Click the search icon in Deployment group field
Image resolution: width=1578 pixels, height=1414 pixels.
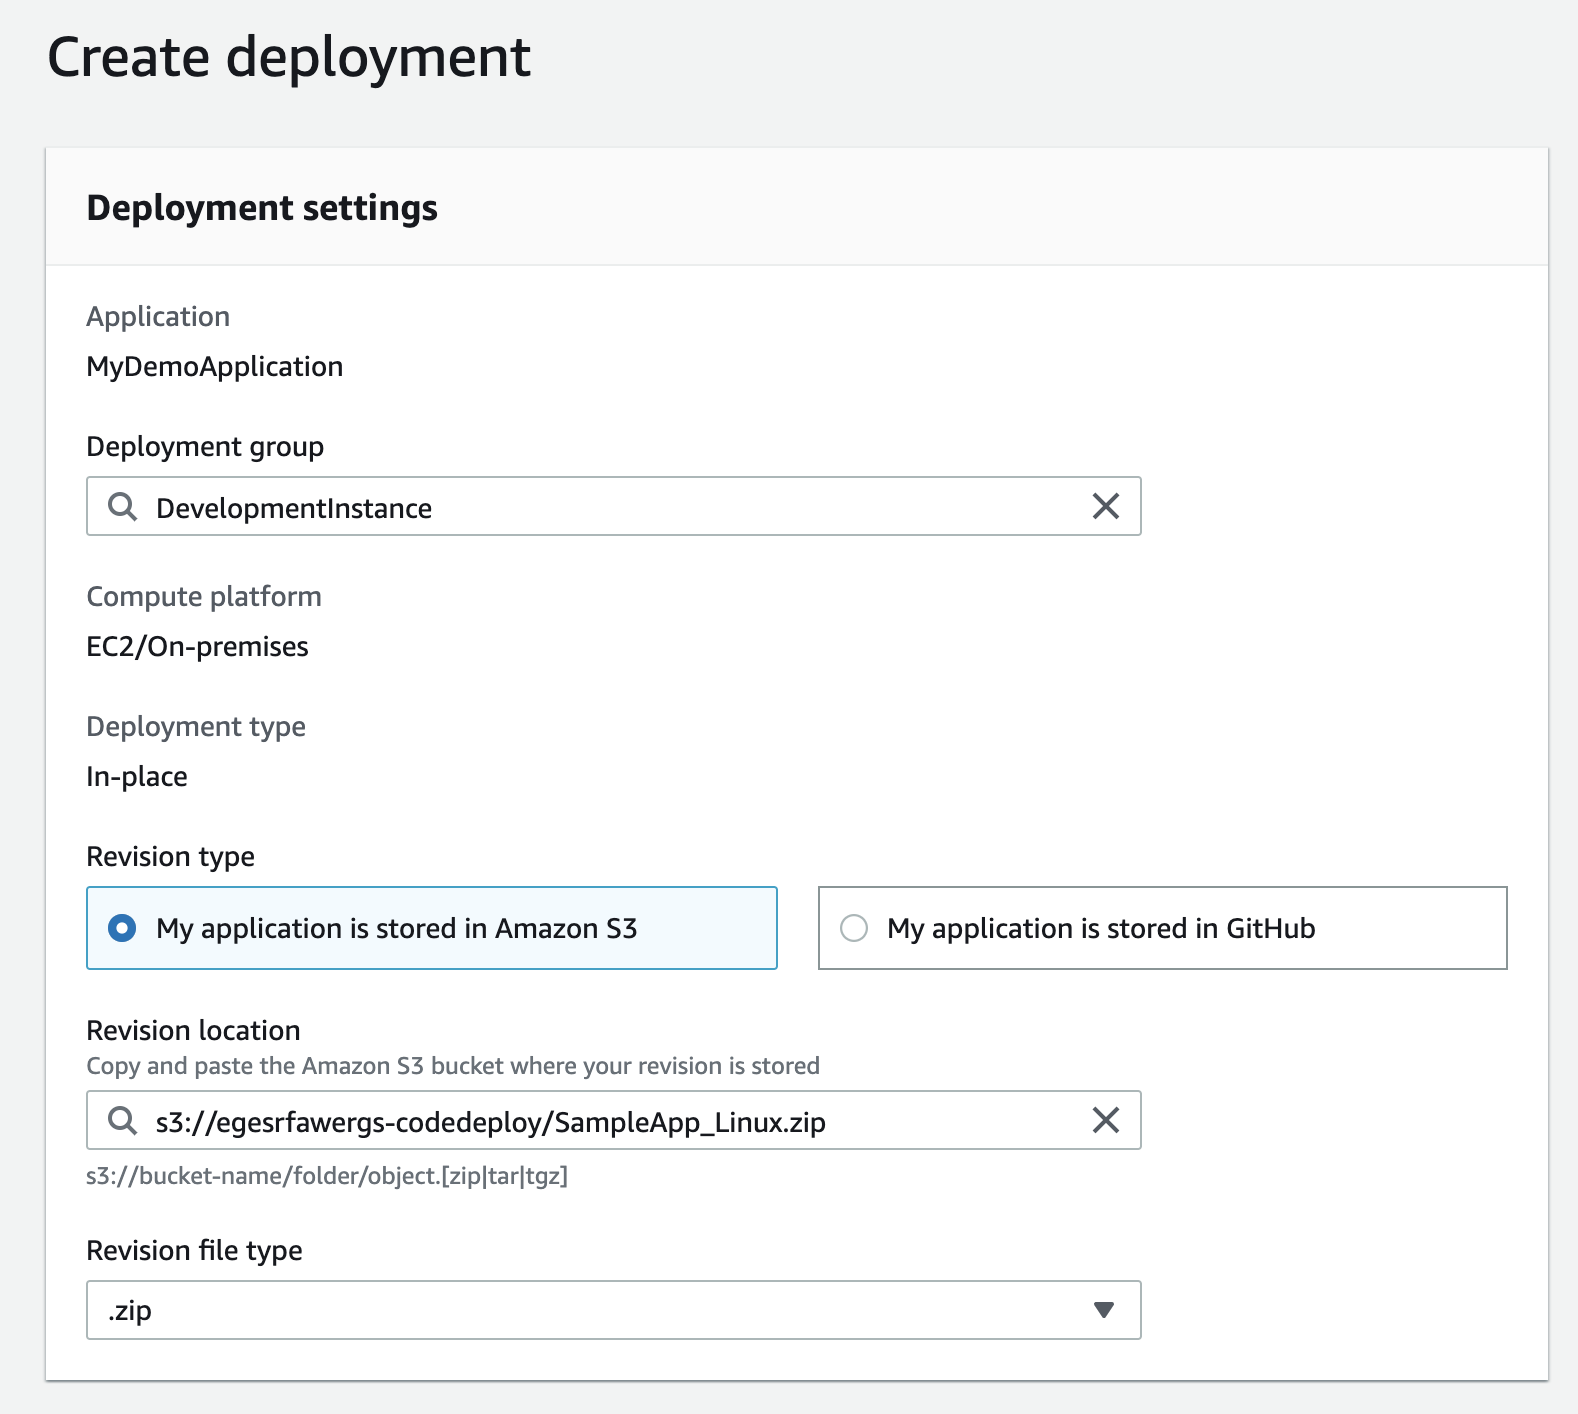[122, 507]
